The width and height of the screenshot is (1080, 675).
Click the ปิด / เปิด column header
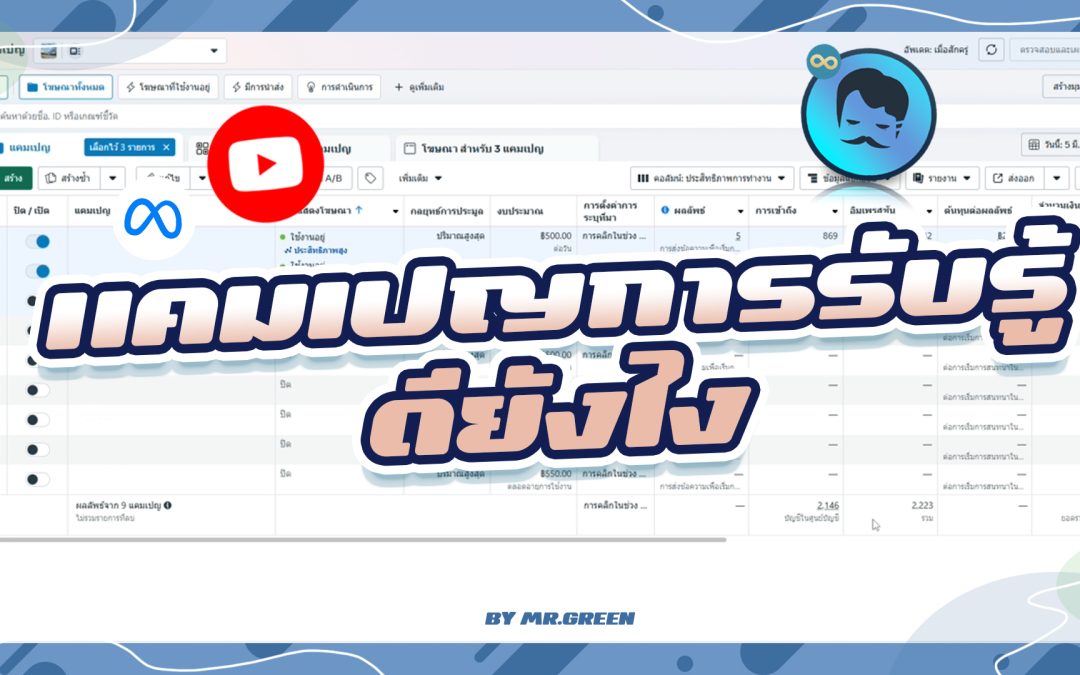(30, 211)
